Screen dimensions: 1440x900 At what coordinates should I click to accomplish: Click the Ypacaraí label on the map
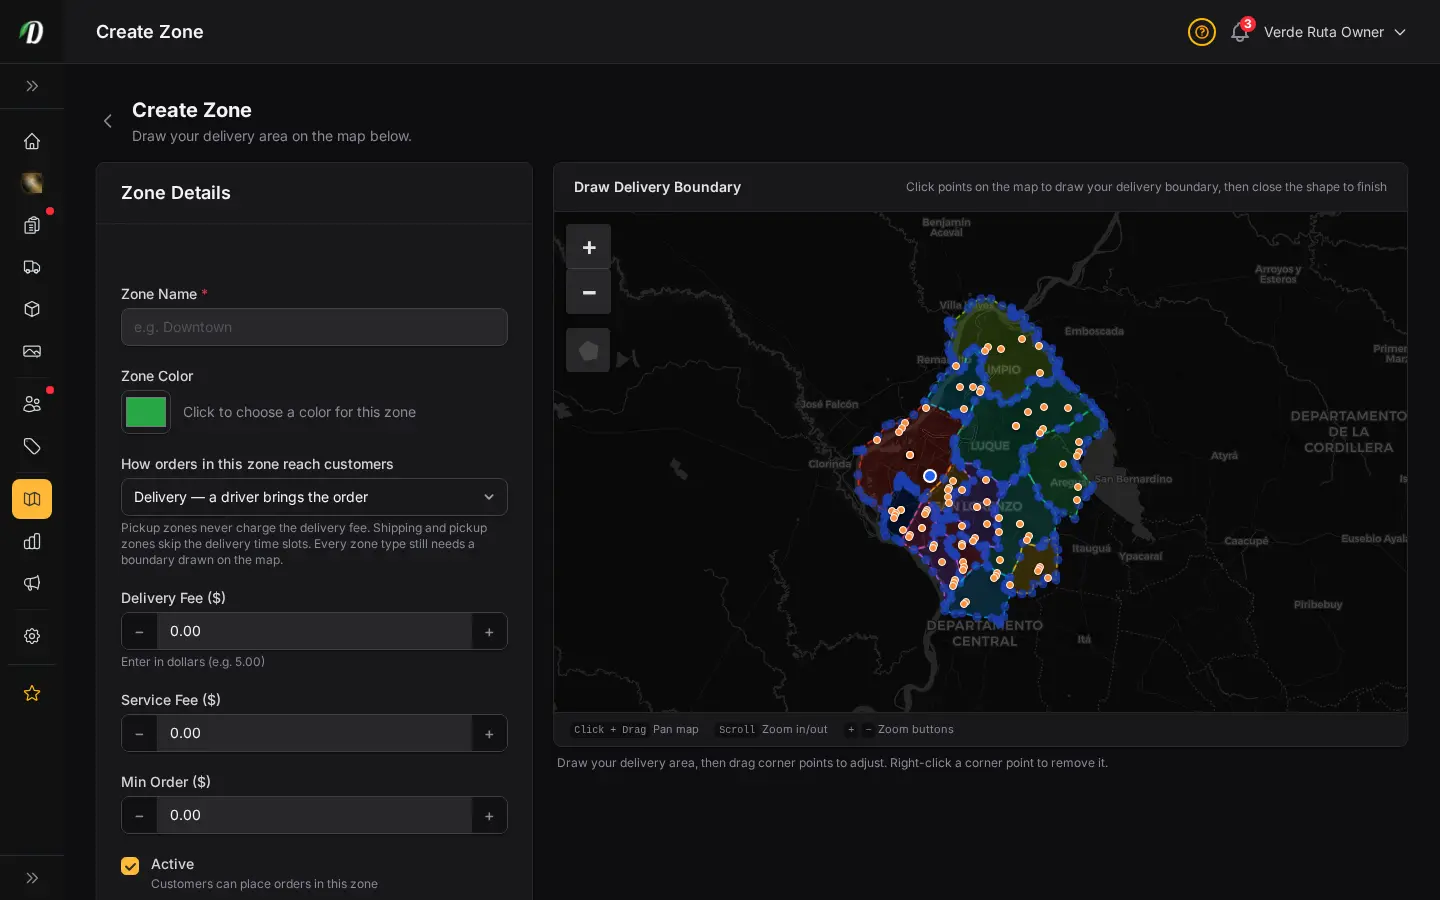pos(1141,556)
